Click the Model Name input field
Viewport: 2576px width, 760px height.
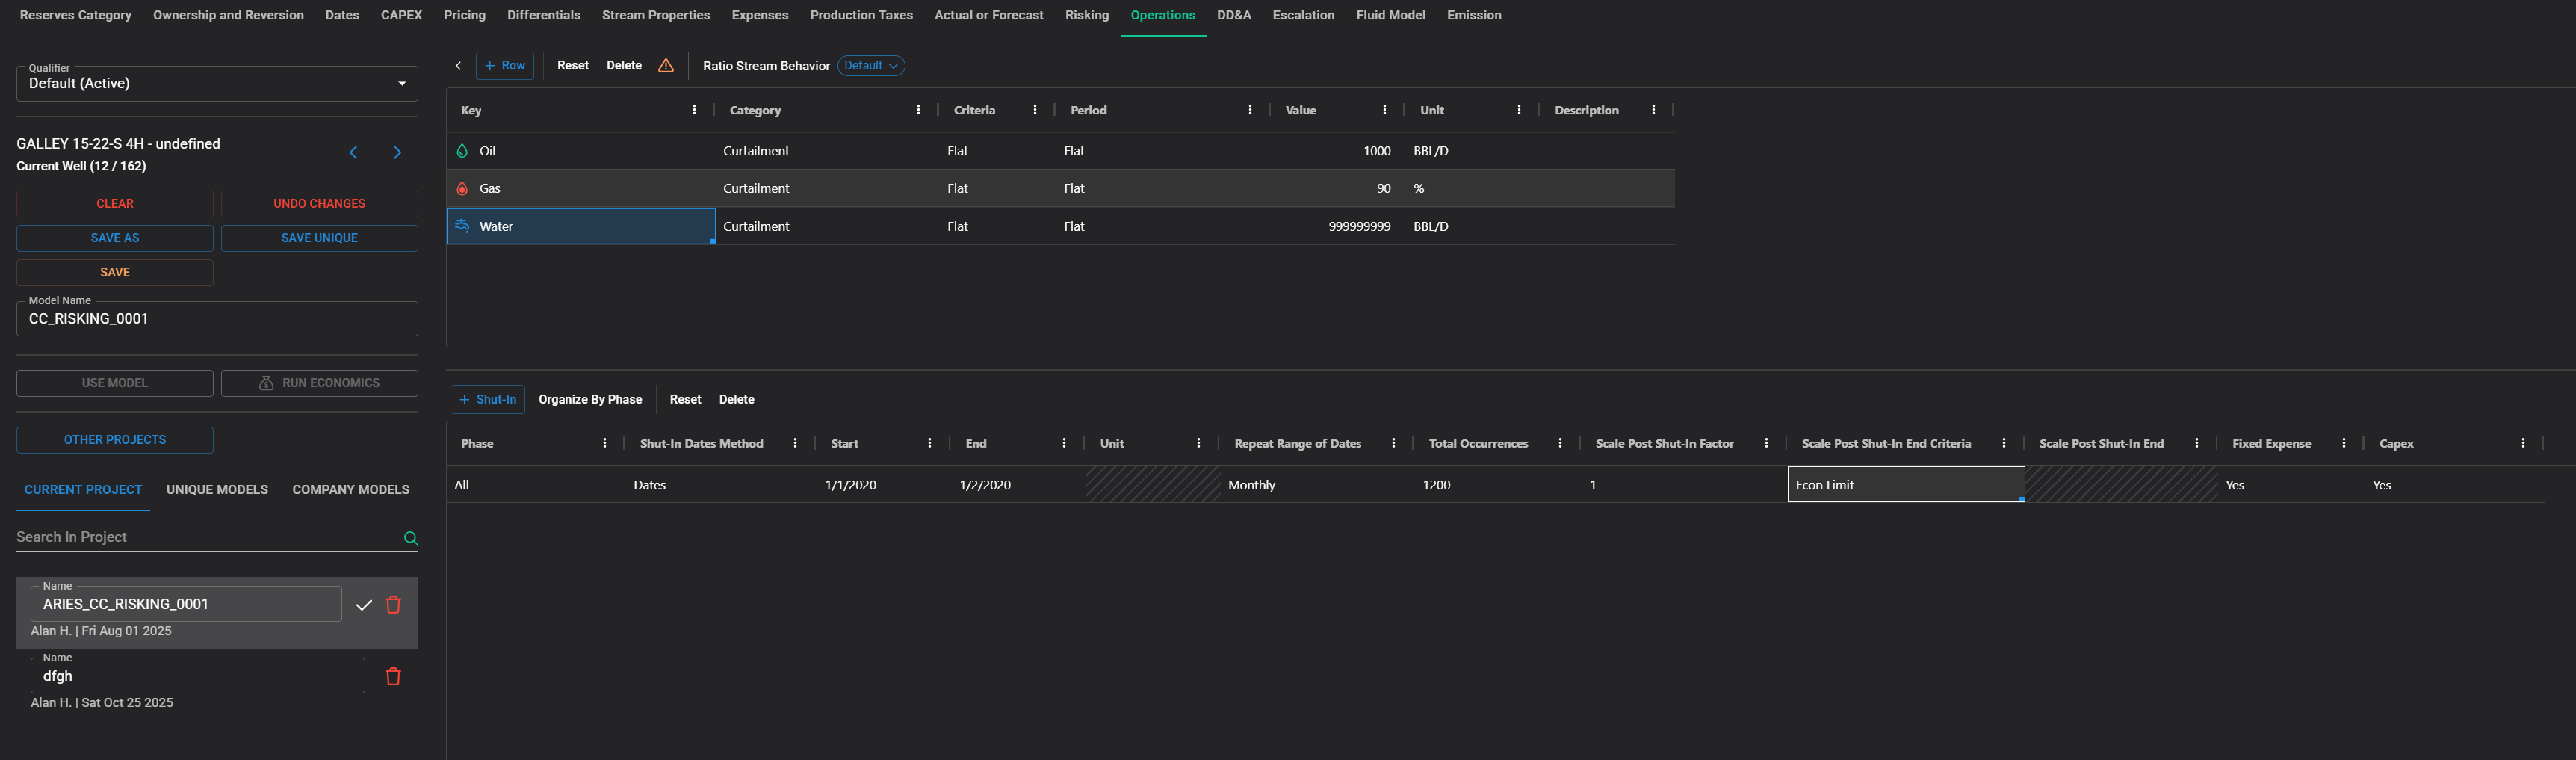click(x=217, y=319)
